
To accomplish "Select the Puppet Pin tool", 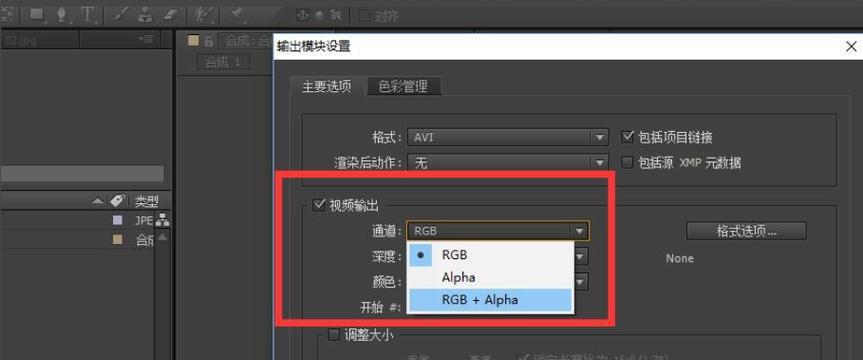I will pyautogui.click(x=237, y=14).
